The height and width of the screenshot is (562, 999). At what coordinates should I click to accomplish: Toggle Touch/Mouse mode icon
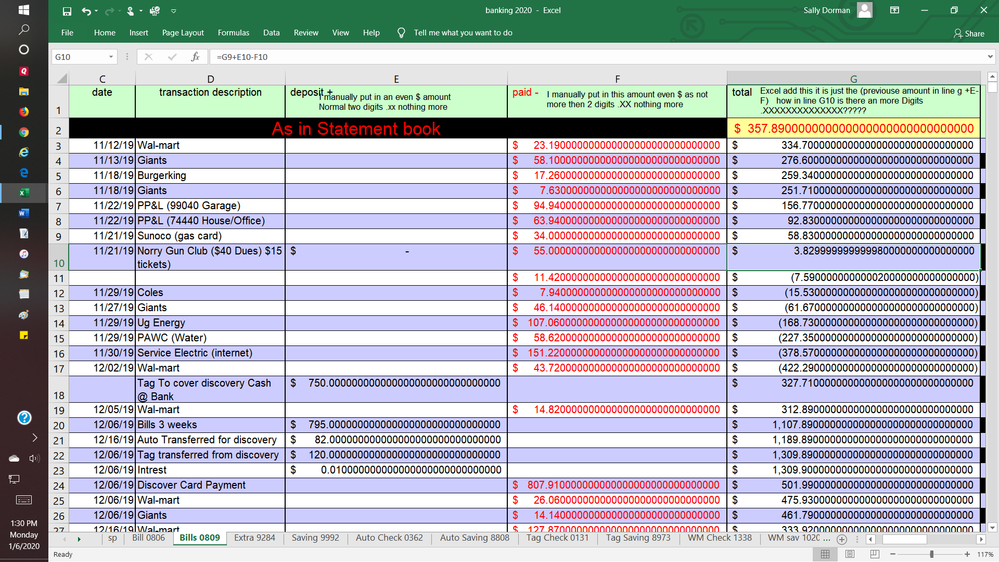pos(130,11)
